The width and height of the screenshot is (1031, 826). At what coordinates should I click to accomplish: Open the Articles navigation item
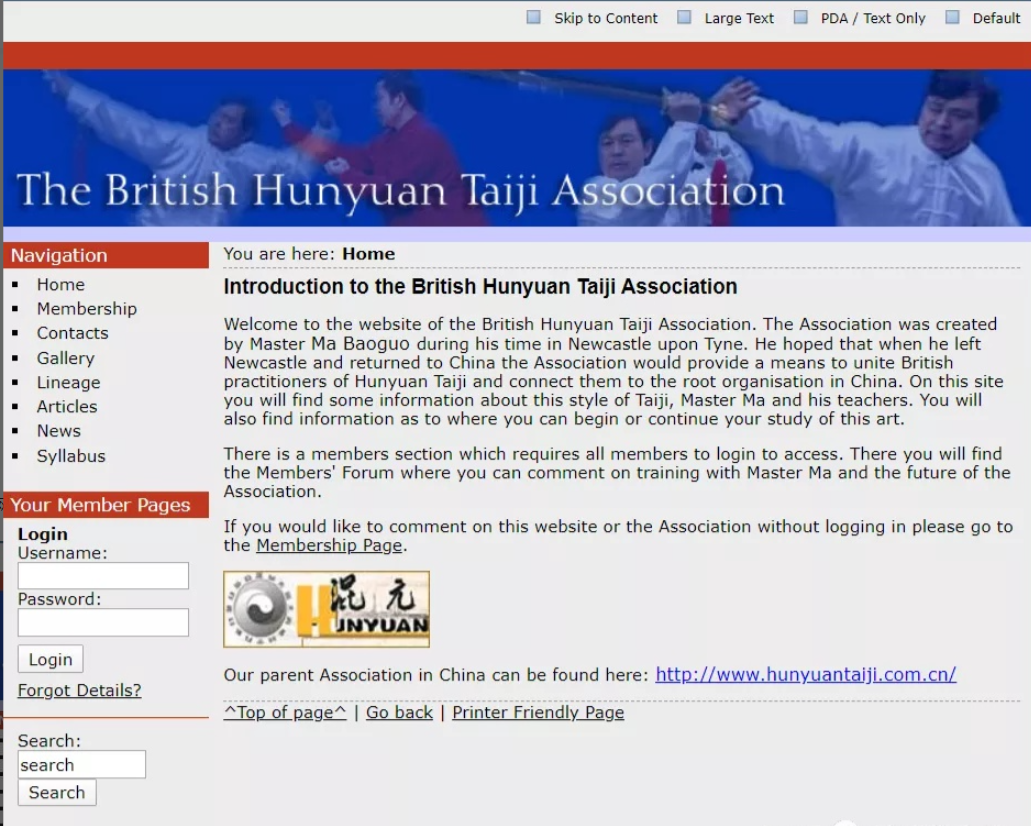67,406
